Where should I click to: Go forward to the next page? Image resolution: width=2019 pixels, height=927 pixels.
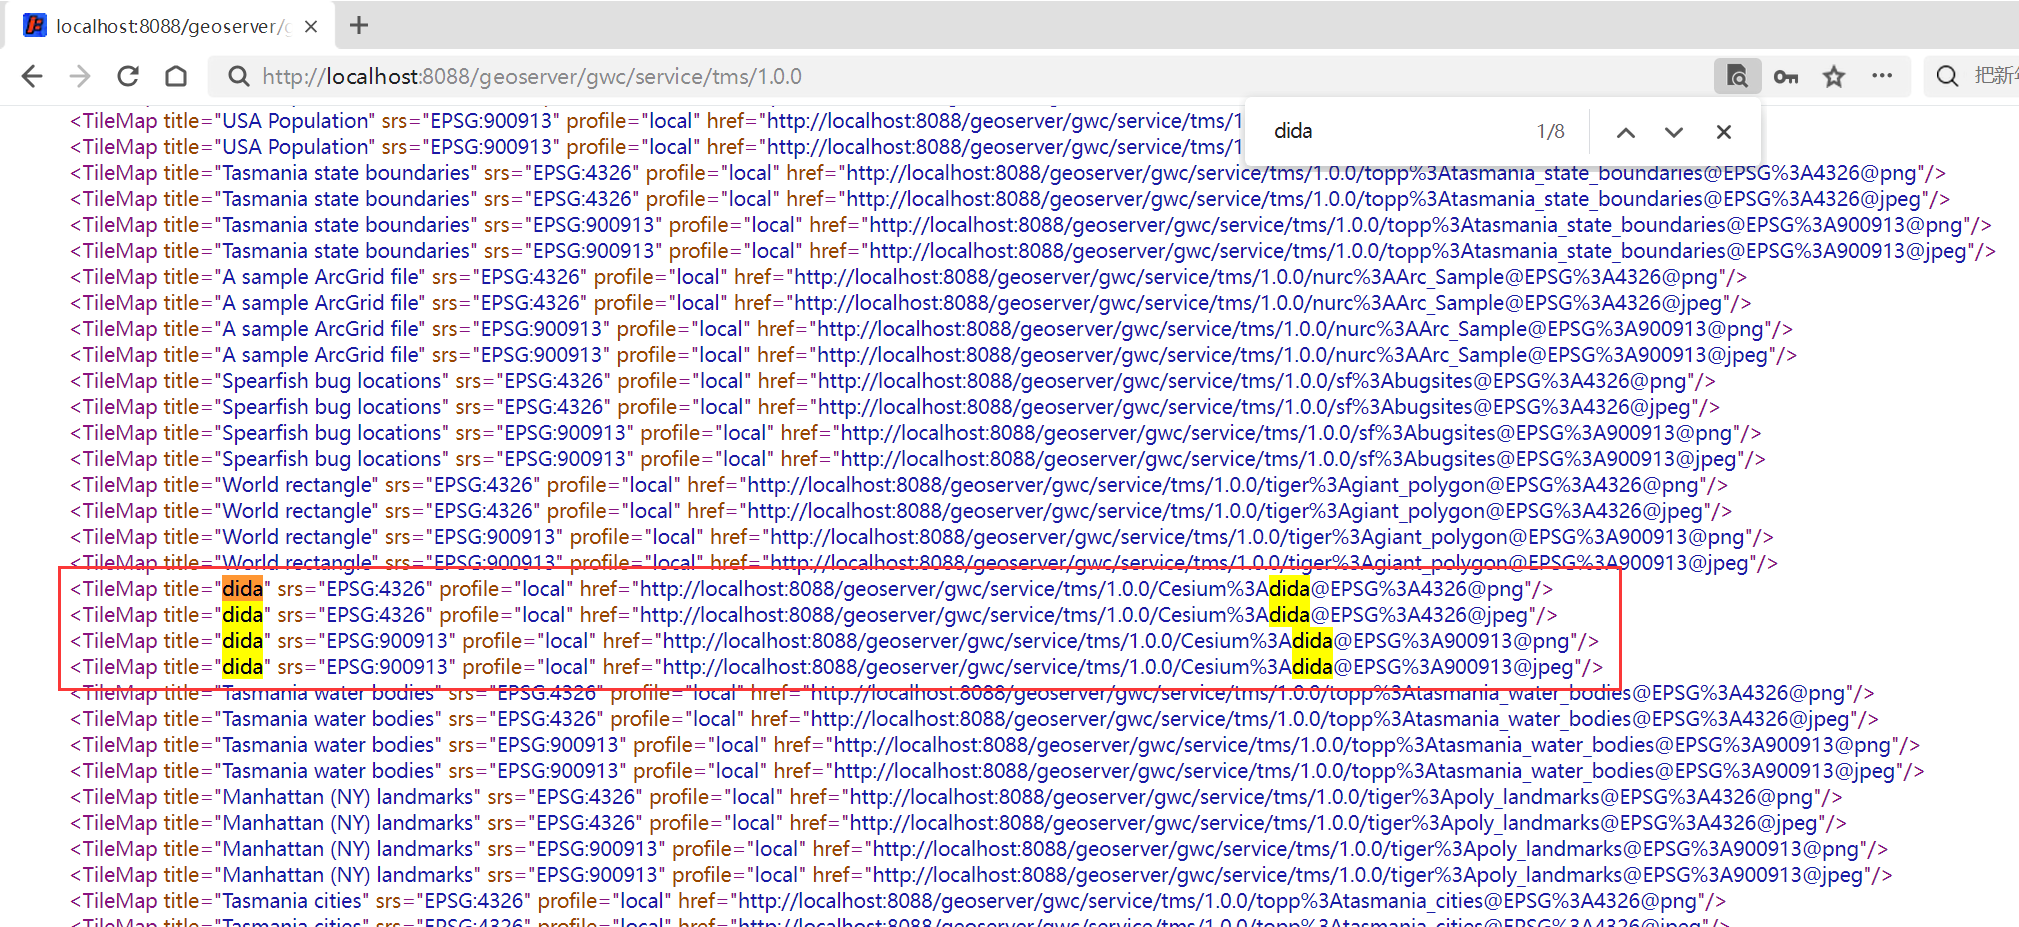pos(80,76)
